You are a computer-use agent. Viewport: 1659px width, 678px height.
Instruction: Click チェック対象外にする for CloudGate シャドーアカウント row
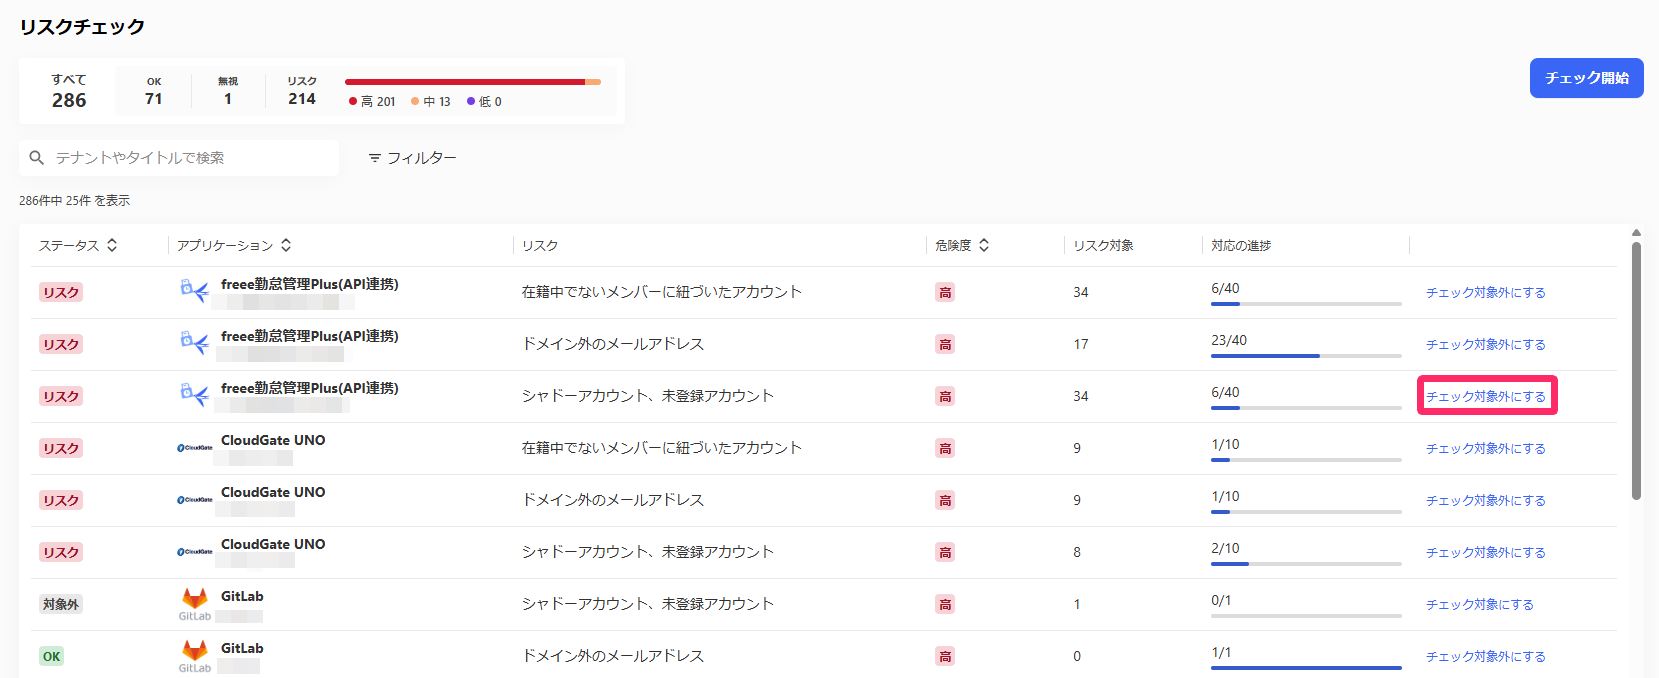tap(1485, 552)
